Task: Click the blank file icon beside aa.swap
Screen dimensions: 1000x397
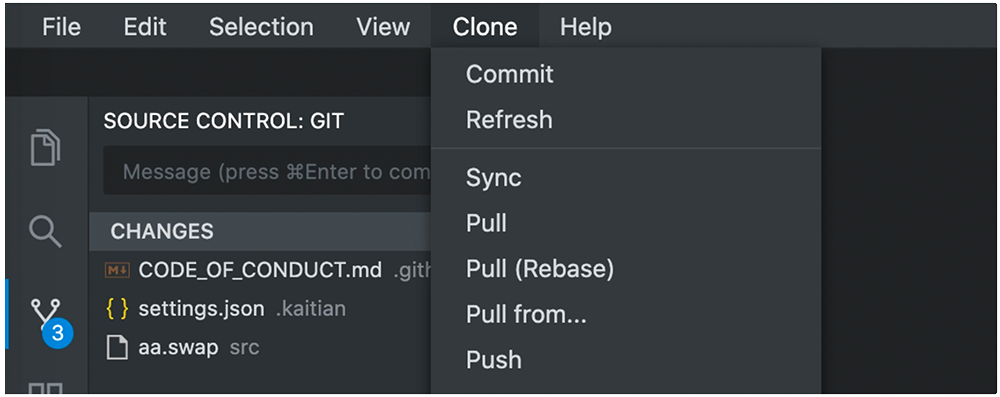Action: (x=117, y=348)
